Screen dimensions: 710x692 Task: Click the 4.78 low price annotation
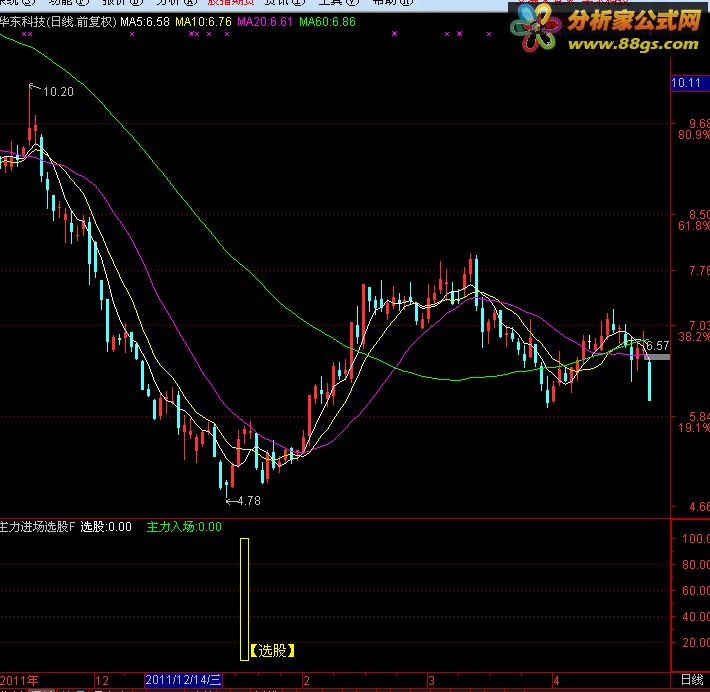(x=249, y=501)
